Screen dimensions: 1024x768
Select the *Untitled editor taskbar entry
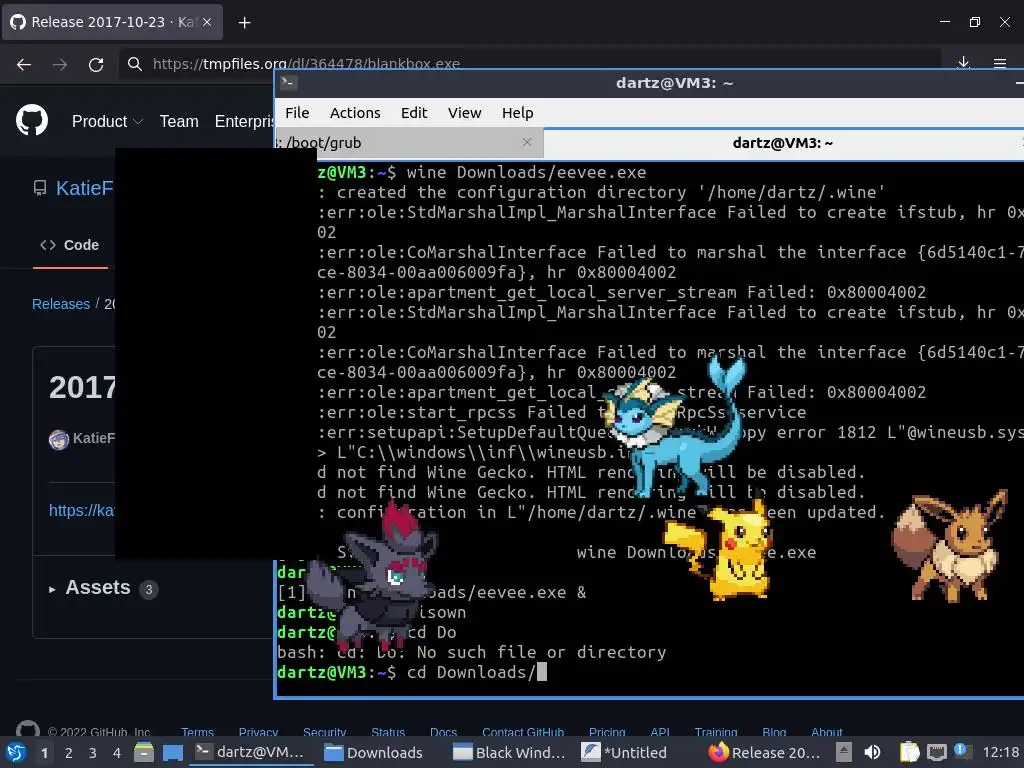pos(624,752)
